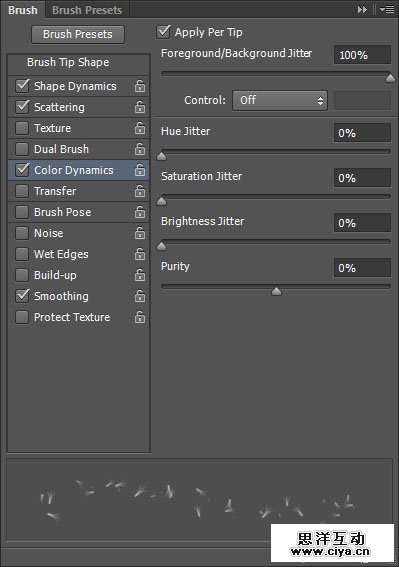
Task: Open the Transfer settings label
Action: tap(55, 191)
